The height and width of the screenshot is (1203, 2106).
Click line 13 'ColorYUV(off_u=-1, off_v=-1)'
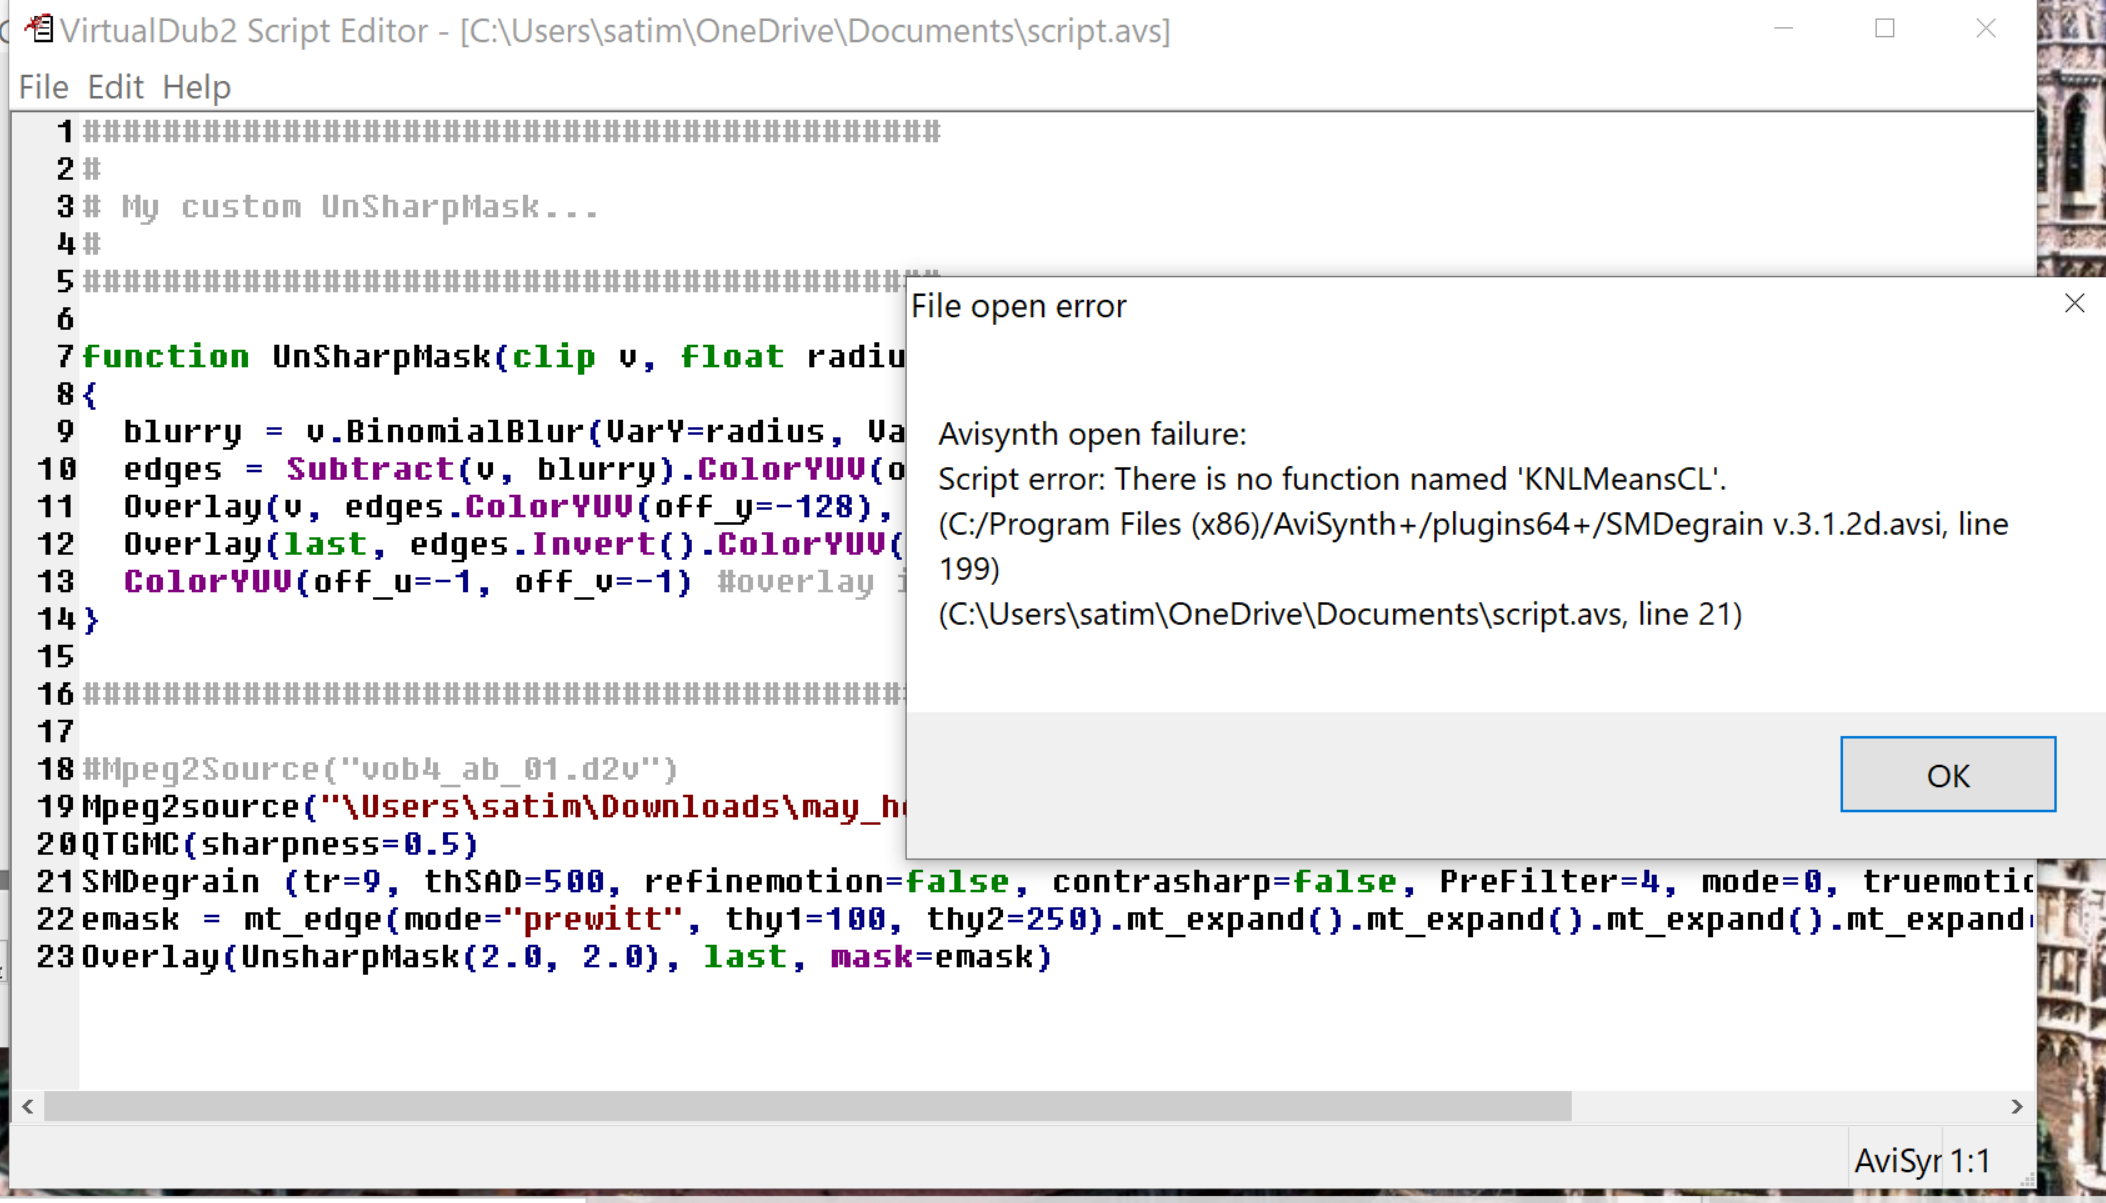(x=407, y=582)
